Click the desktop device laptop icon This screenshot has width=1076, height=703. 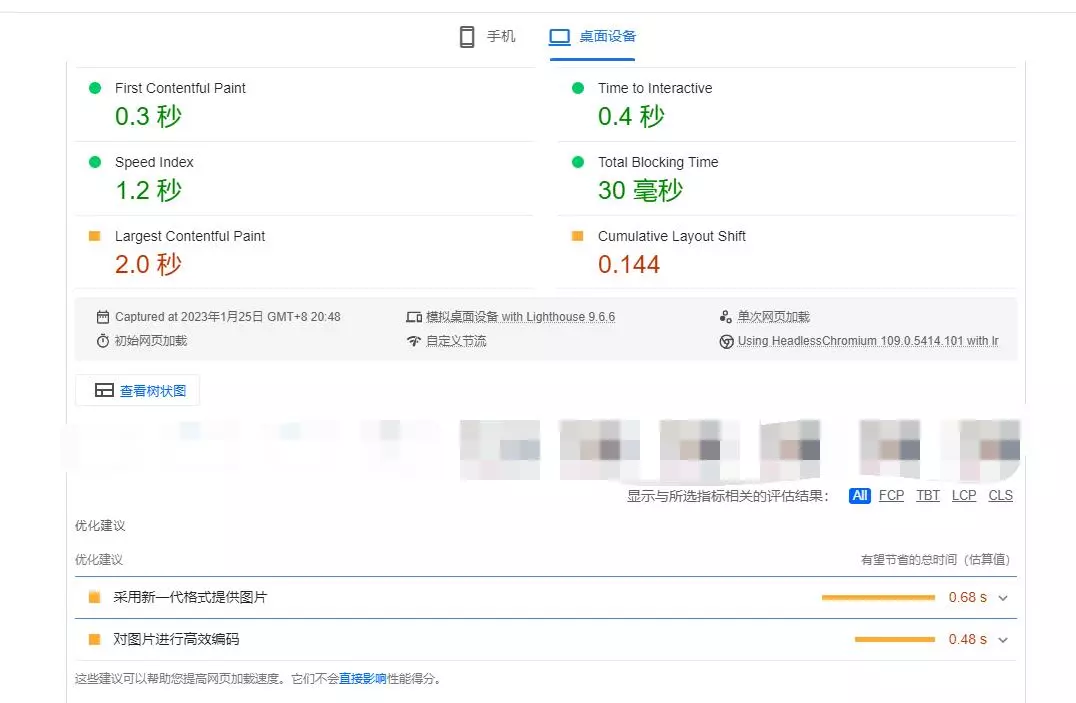[x=559, y=37]
